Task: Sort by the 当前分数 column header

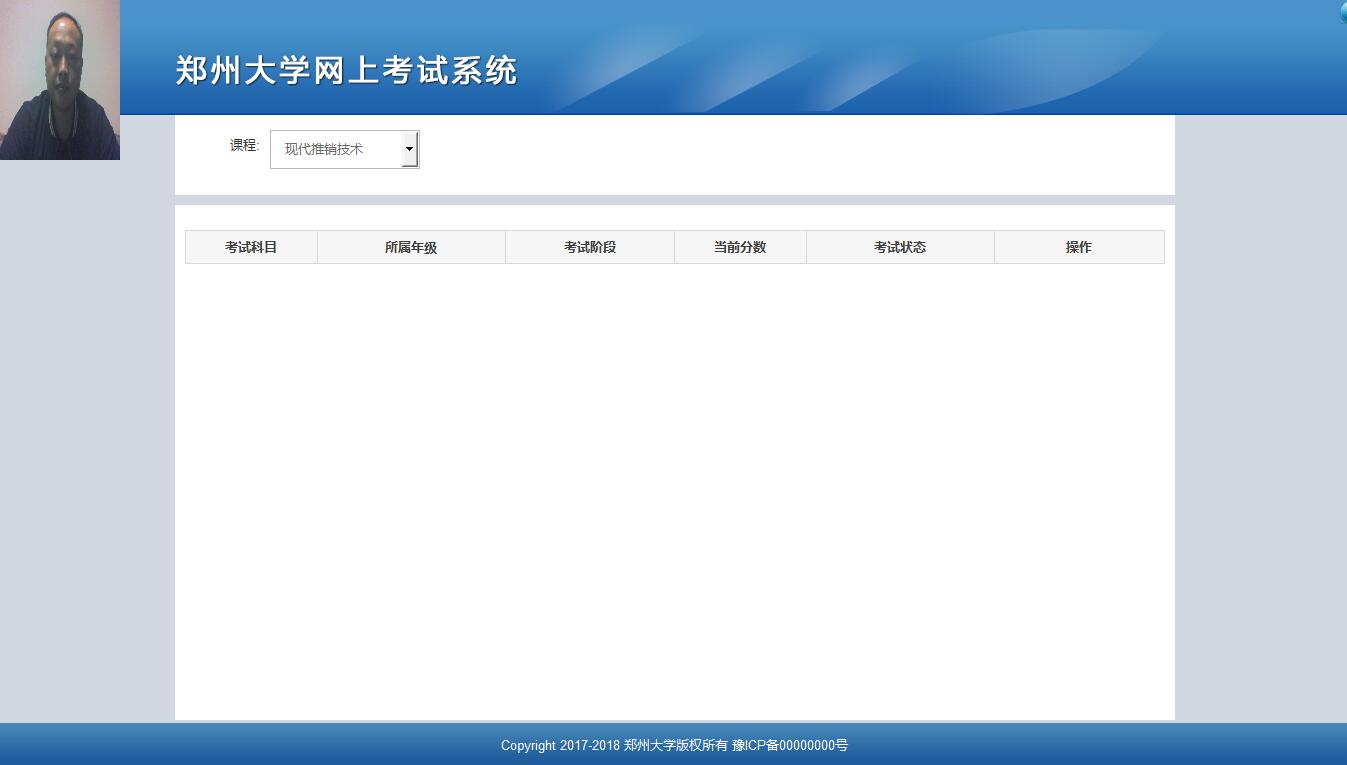Action: [x=740, y=247]
